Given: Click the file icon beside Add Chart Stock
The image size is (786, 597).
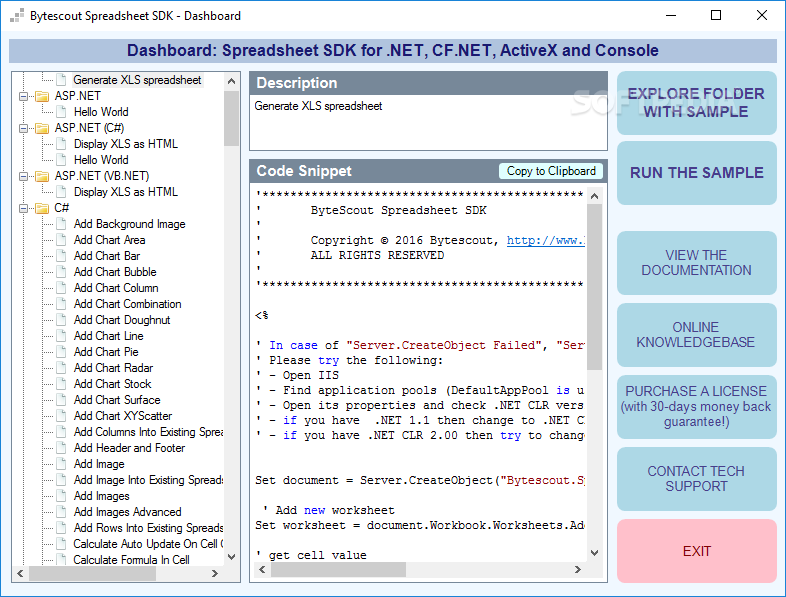Looking at the screenshot, I should 61,384.
